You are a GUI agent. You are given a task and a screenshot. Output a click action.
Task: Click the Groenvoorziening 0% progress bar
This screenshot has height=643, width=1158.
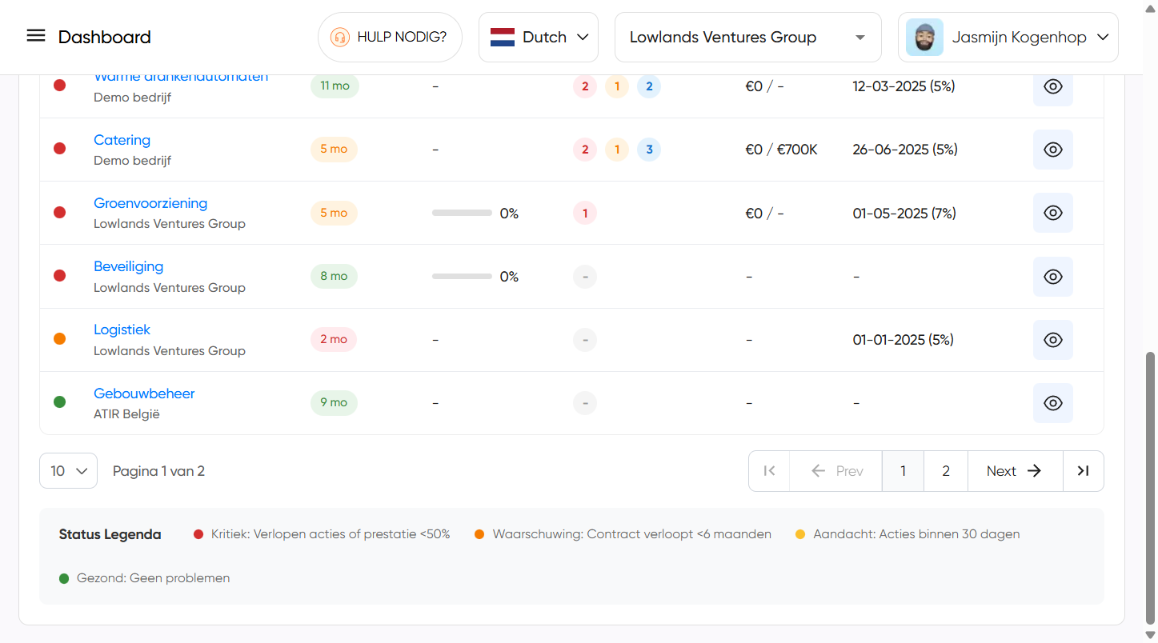461,213
